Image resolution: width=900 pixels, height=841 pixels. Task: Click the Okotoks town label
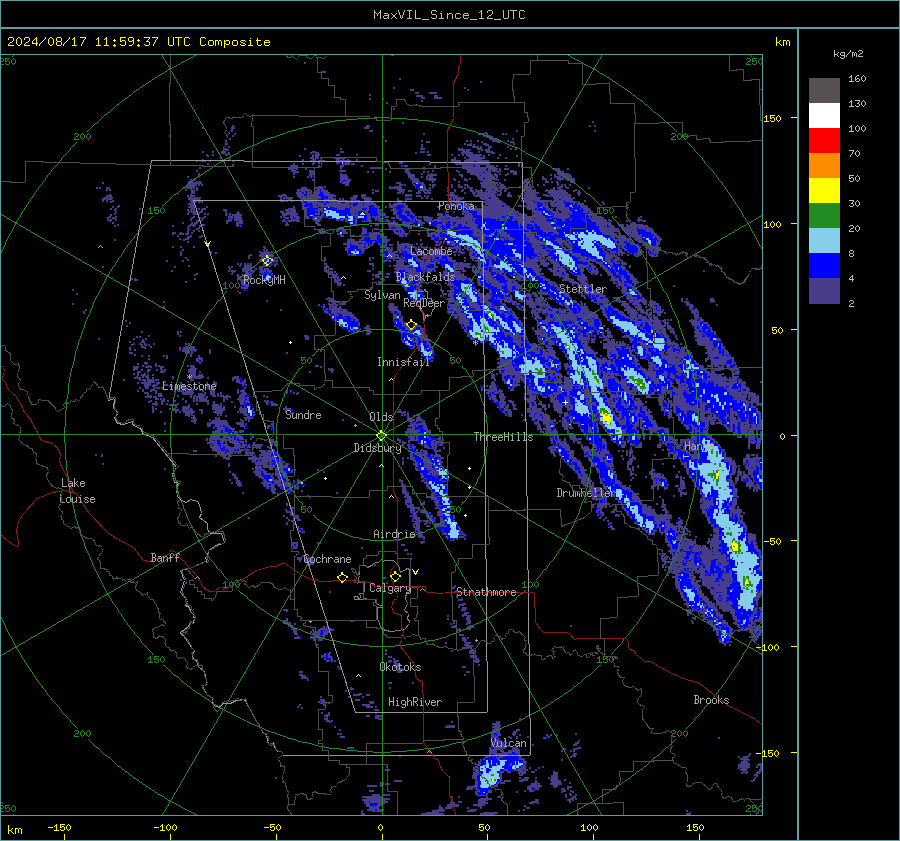(x=400, y=667)
